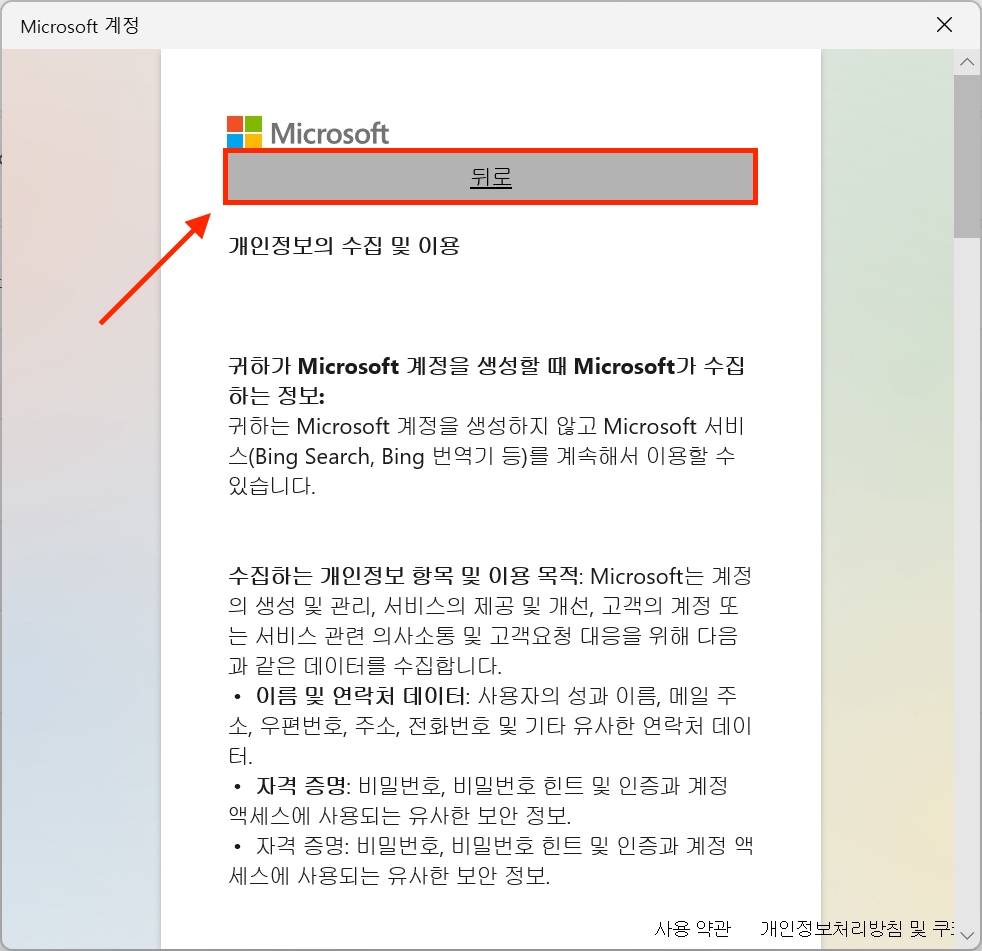Click the bold text 수집하는 개인정보 항목 및 이용 목적
982x951 pixels.
click(x=404, y=575)
